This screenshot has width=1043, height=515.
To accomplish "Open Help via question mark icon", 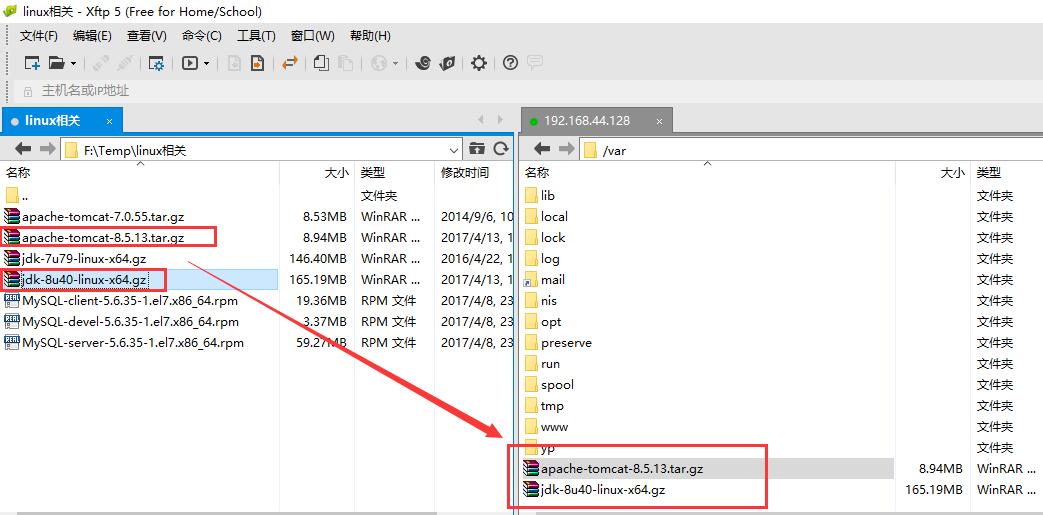I will tap(510, 63).
